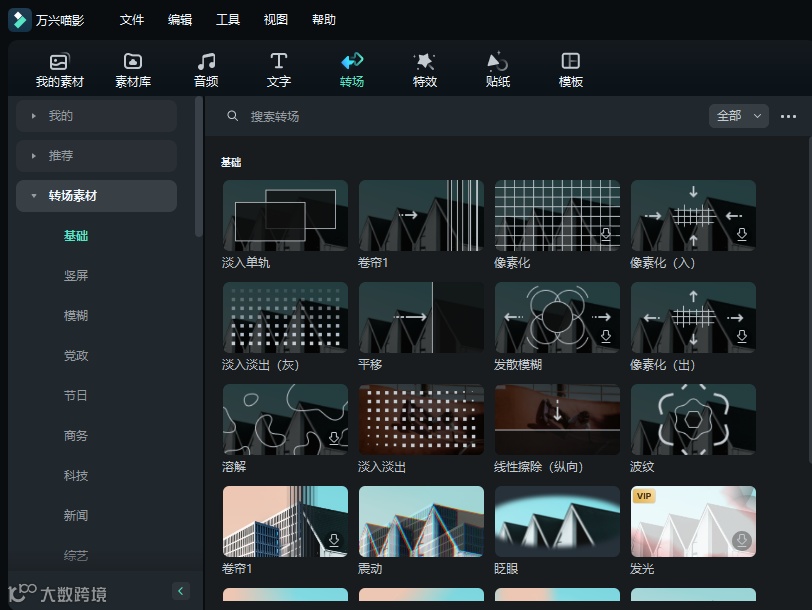Open the 视图 menu
The height and width of the screenshot is (610, 812).
point(276,20)
